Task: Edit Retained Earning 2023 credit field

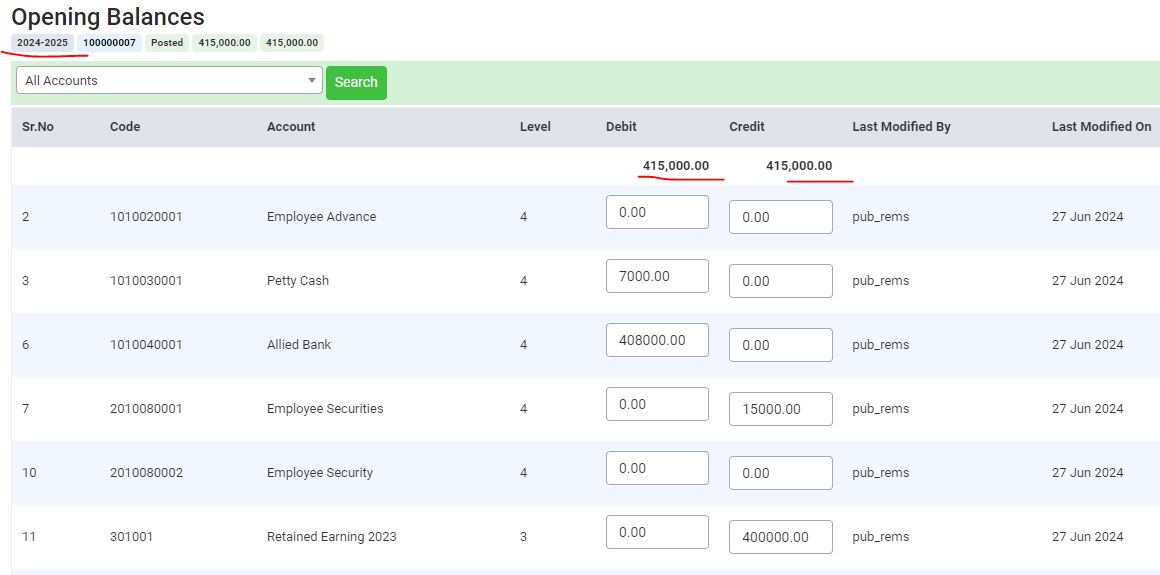Action: coord(780,537)
